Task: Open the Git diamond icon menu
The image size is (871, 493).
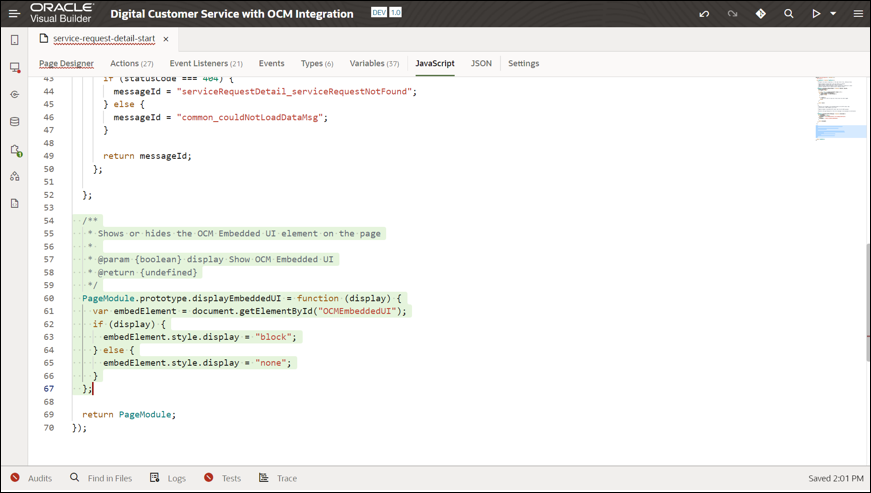Action: [760, 14]
